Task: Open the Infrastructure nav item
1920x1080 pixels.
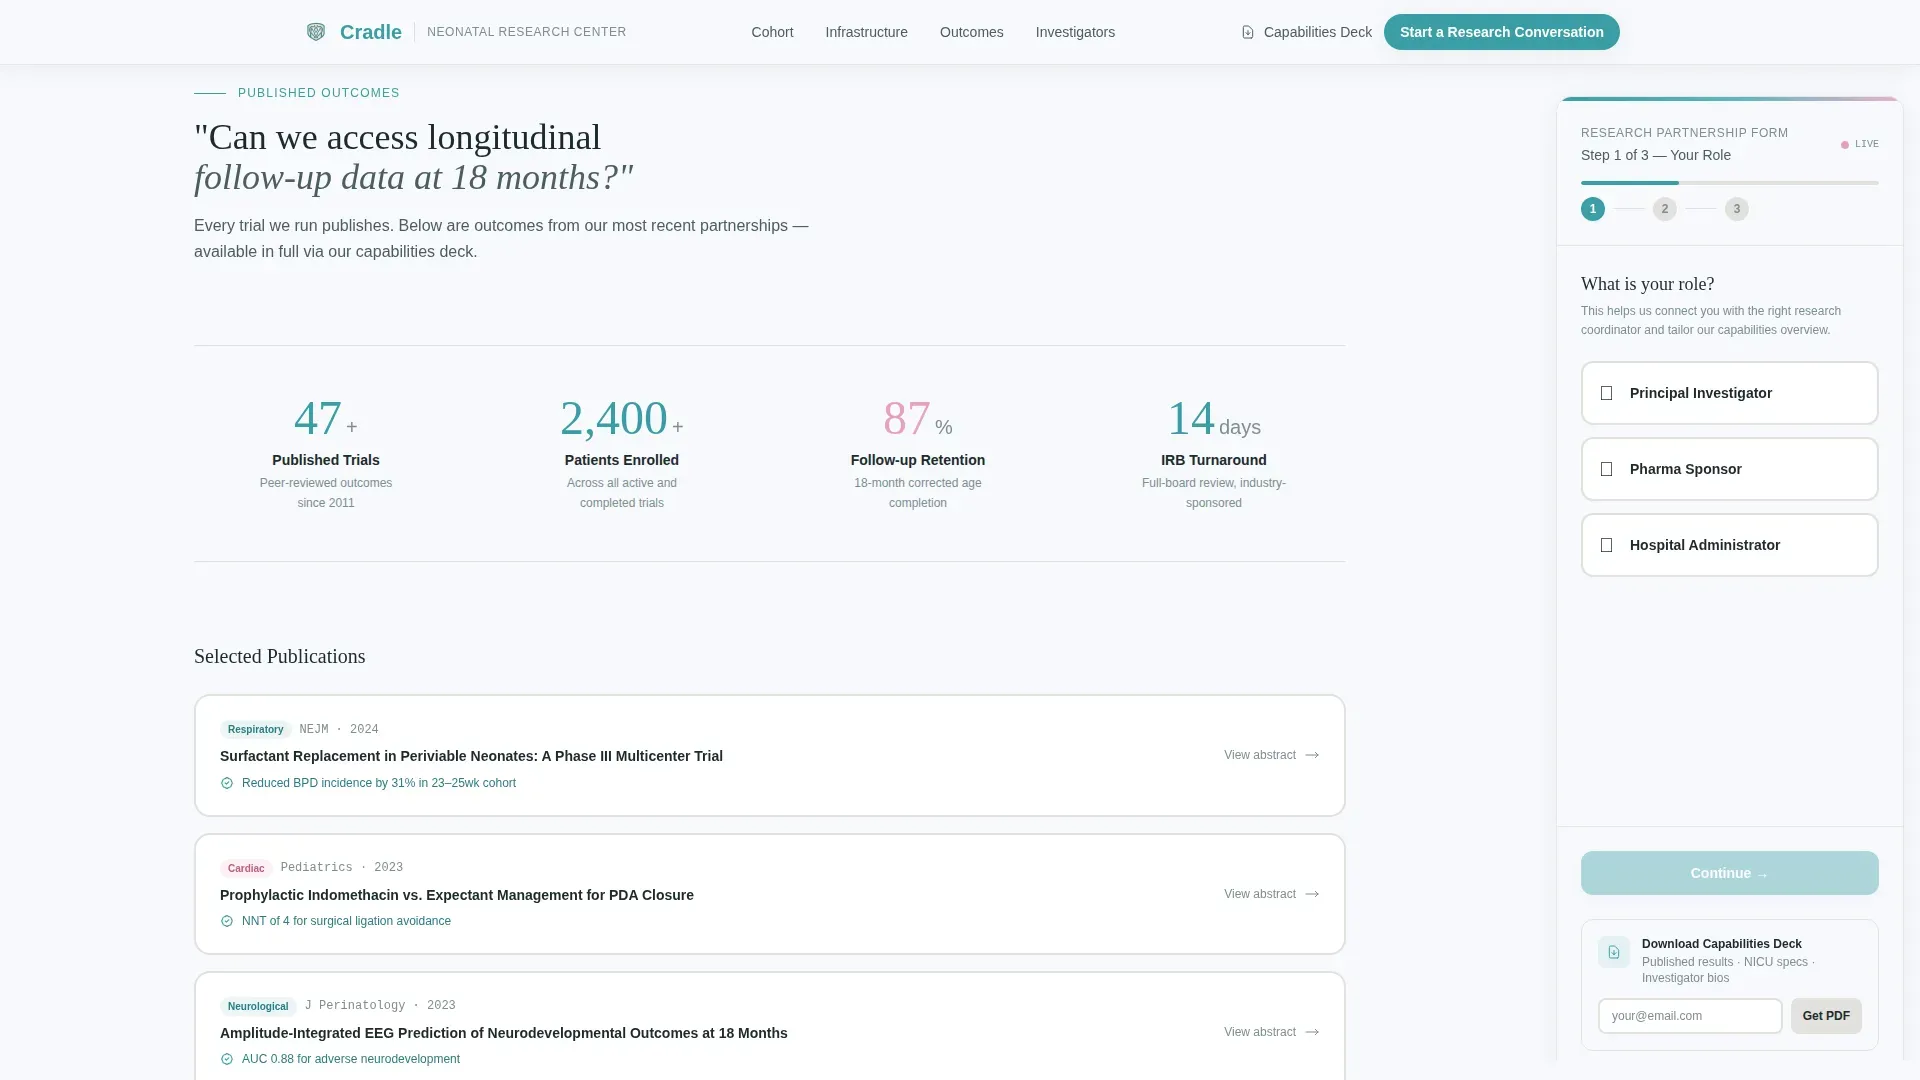Action: pos(866,32)
